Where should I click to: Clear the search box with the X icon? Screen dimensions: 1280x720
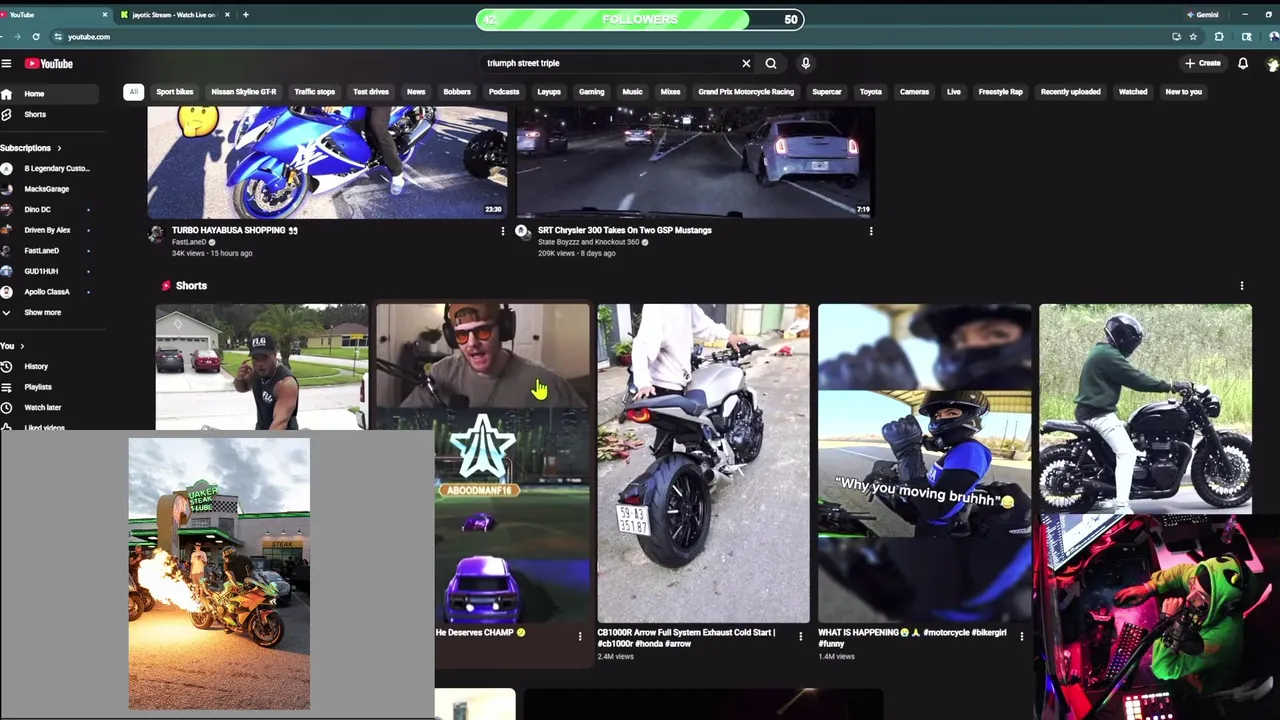click(746, 63)
